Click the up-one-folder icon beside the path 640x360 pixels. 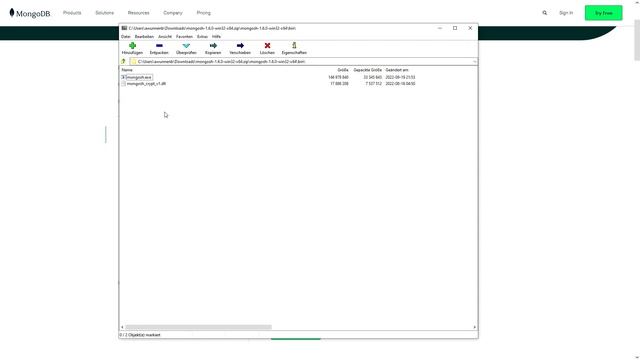pyautogui.click(x=123, y=62)
